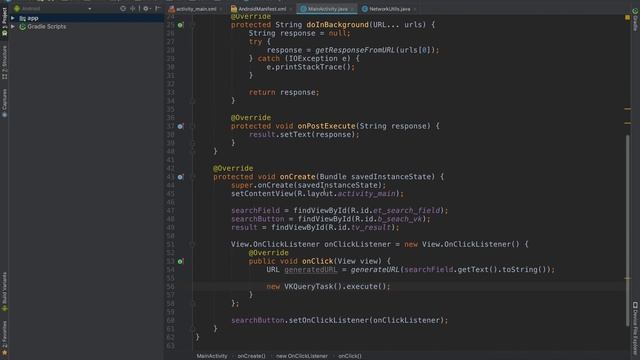Click the override gutter icon beside onPostExecute
This screenshot has width=640, height=360.
coord(180,126)
